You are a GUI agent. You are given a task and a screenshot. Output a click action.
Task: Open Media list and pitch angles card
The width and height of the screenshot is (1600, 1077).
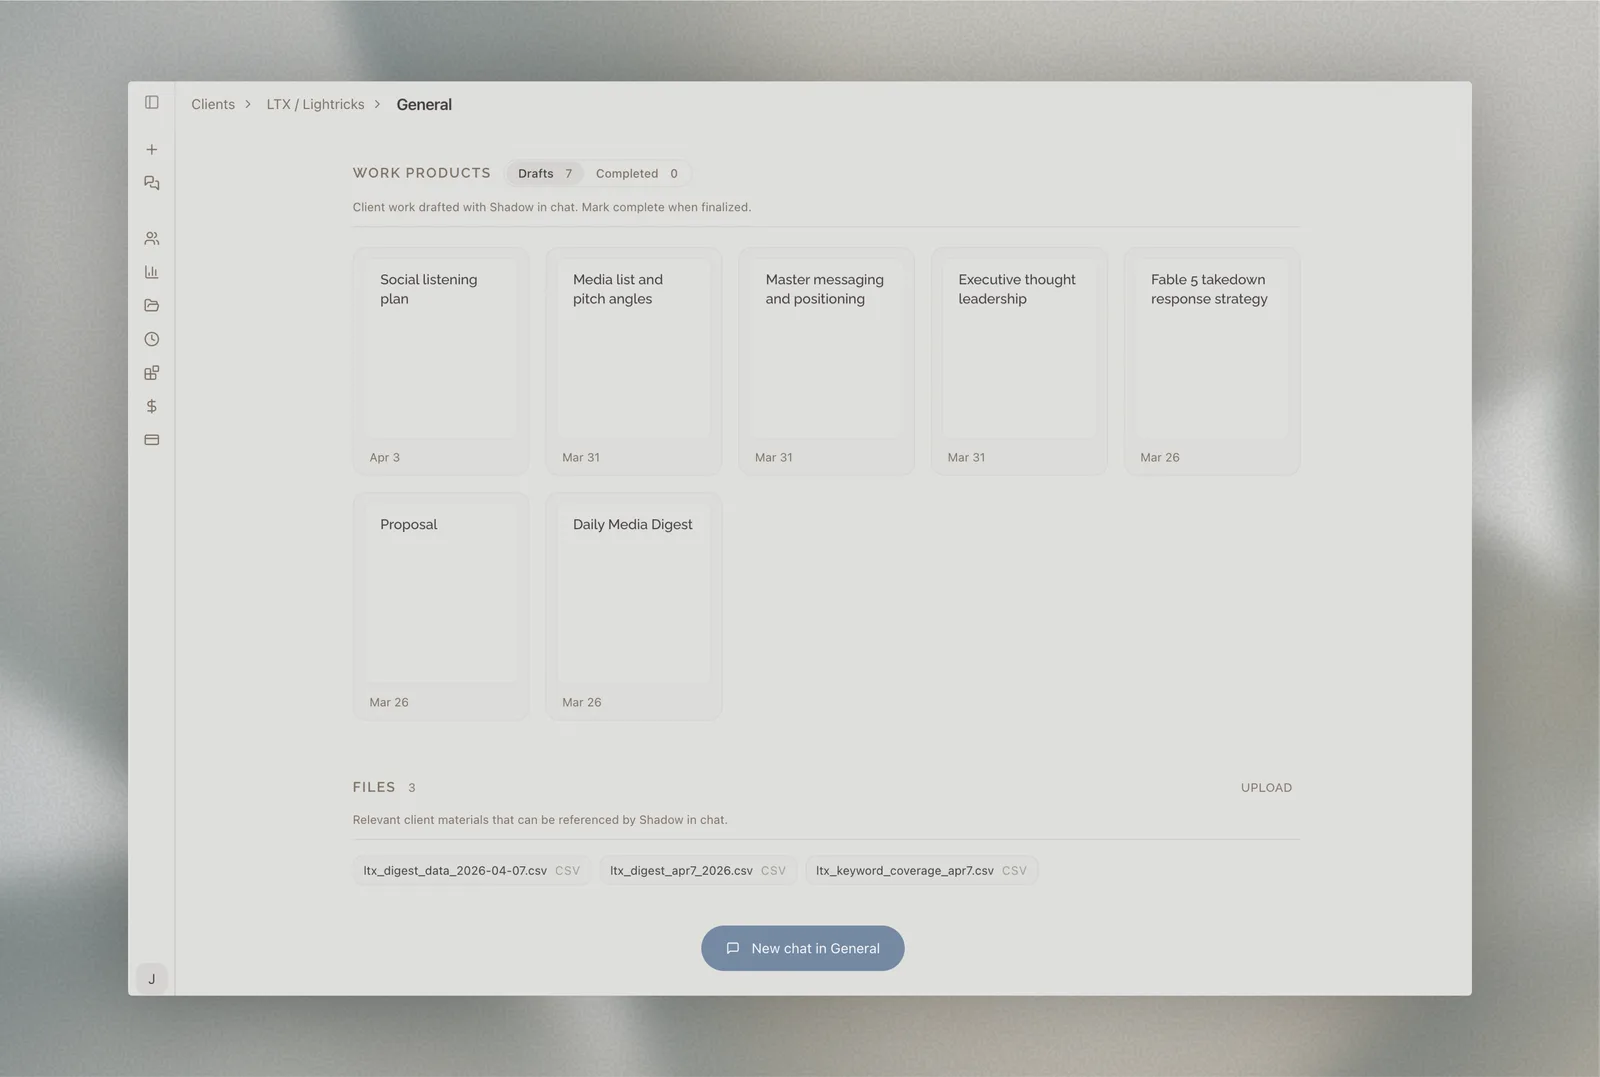(634, 361)
